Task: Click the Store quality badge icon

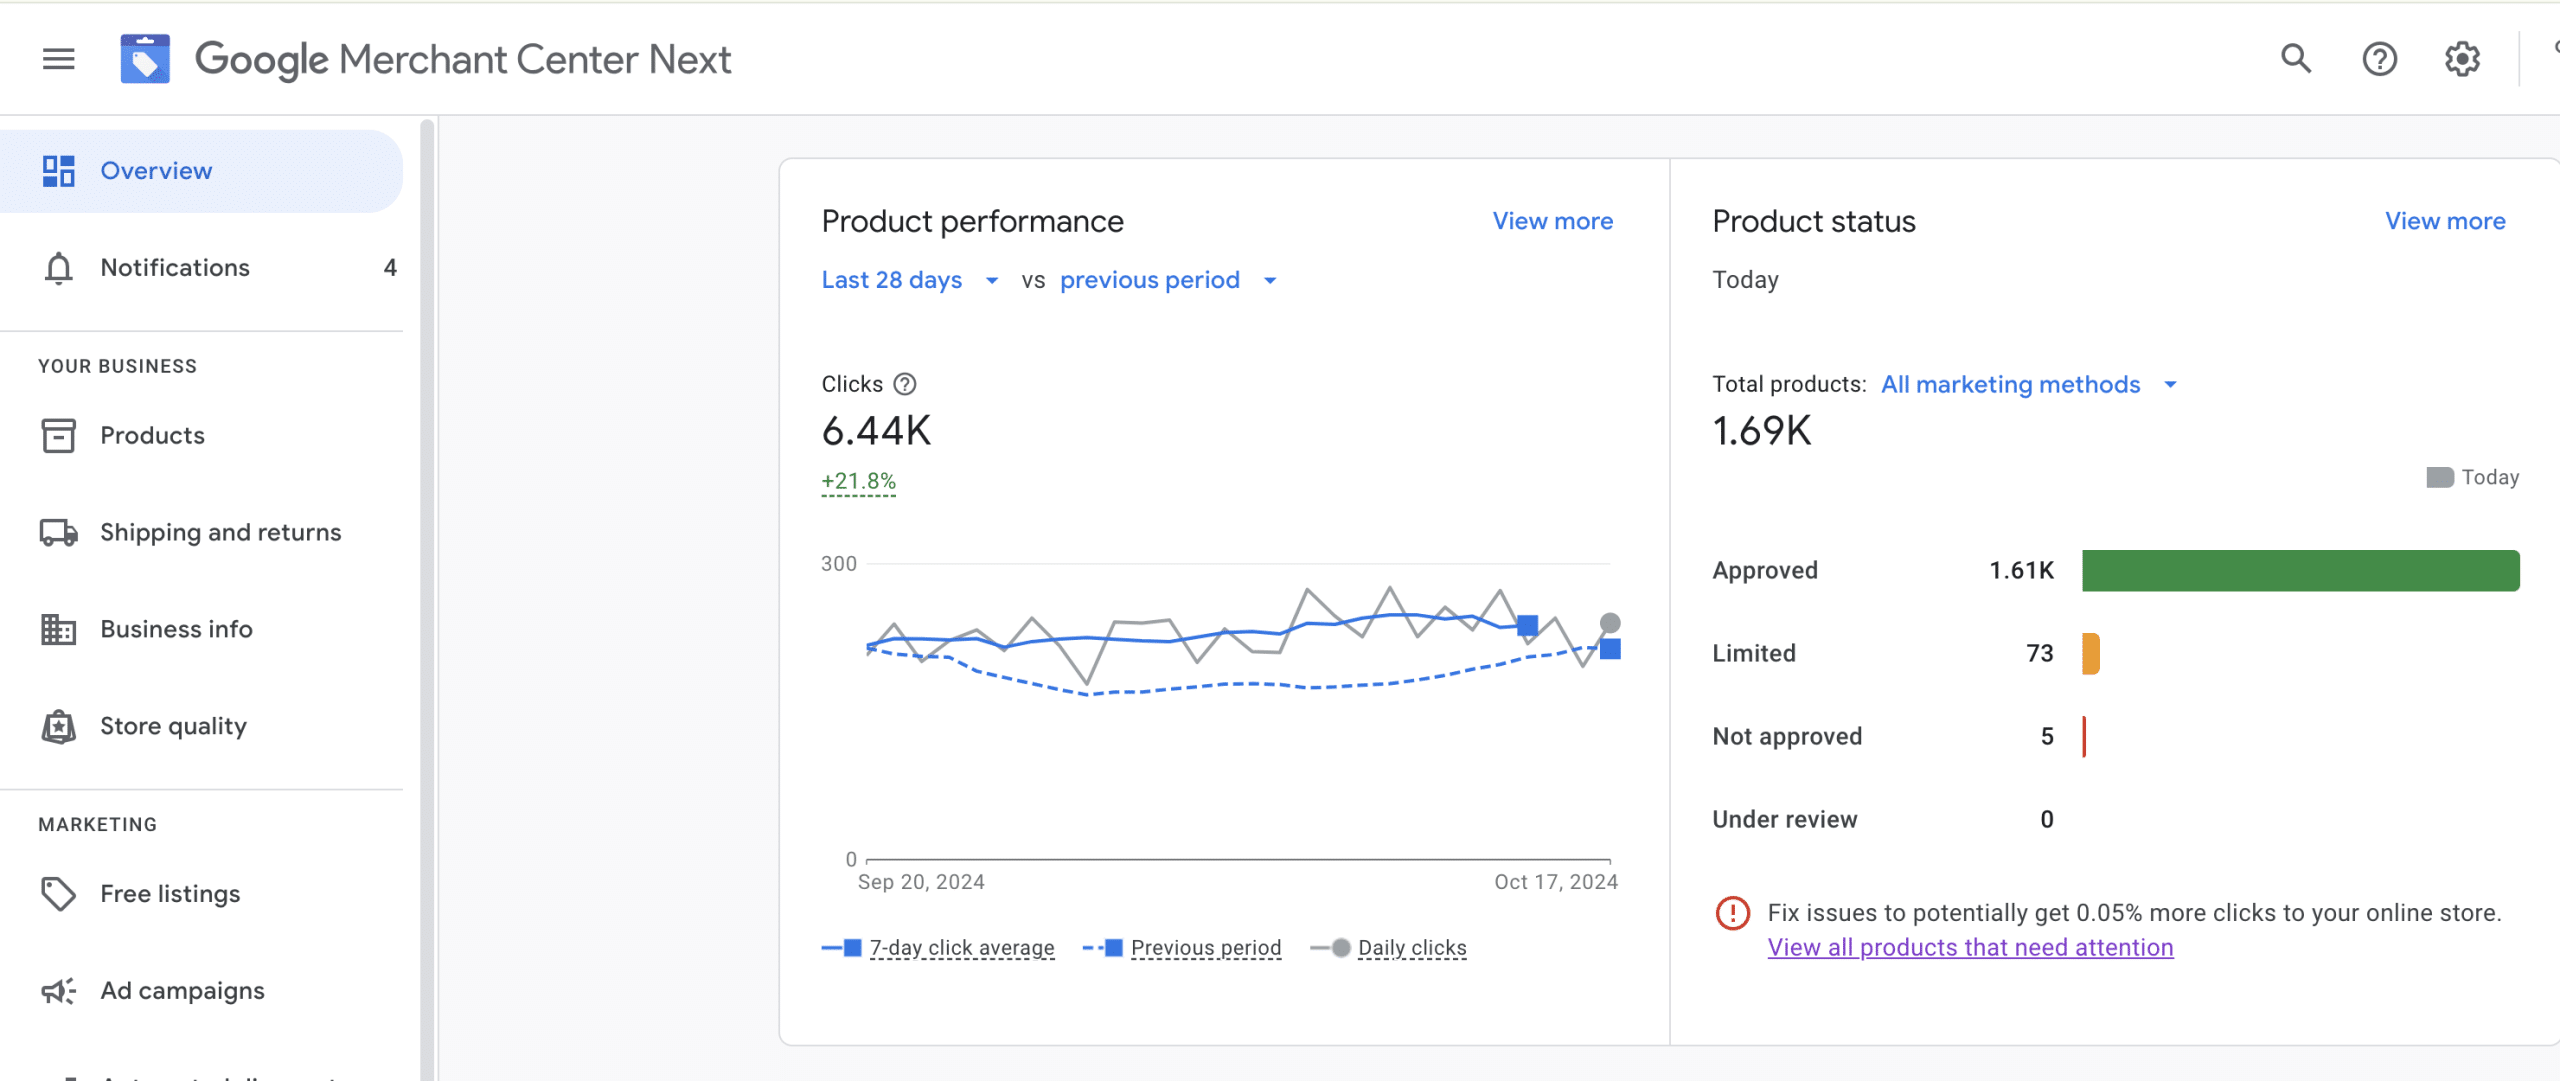Action: tap(59, 727)
